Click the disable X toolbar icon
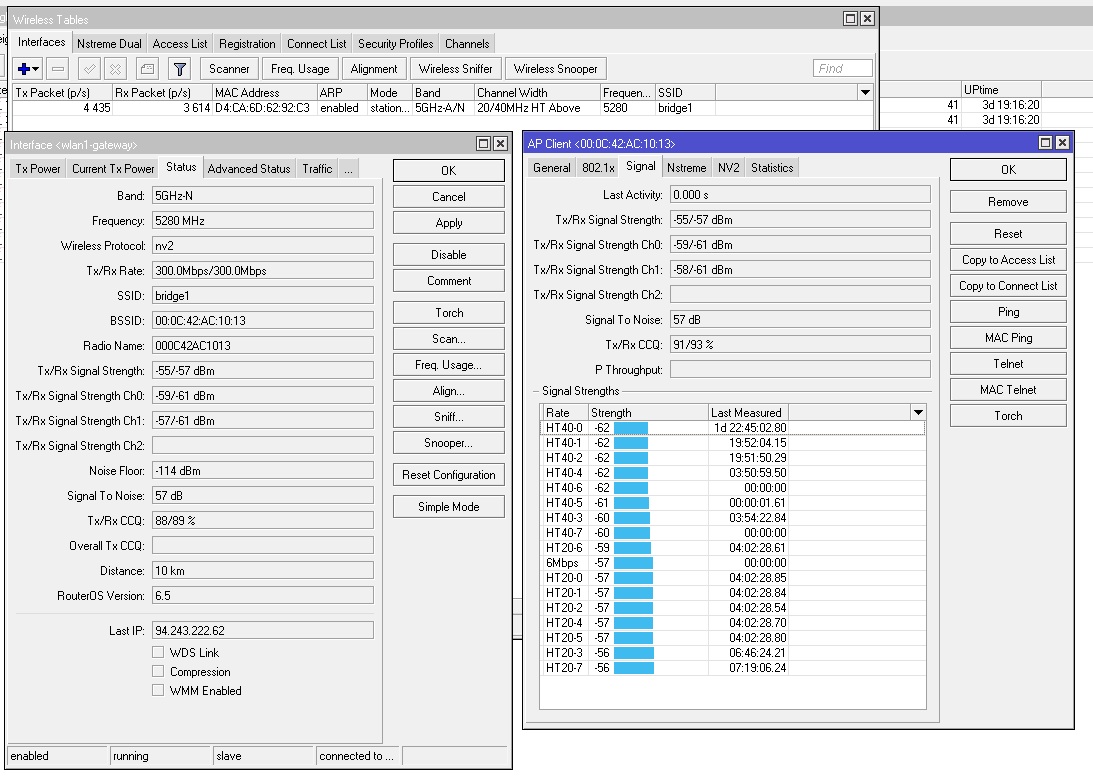Viewport: 1093px width, 776px height. point(116,69)
